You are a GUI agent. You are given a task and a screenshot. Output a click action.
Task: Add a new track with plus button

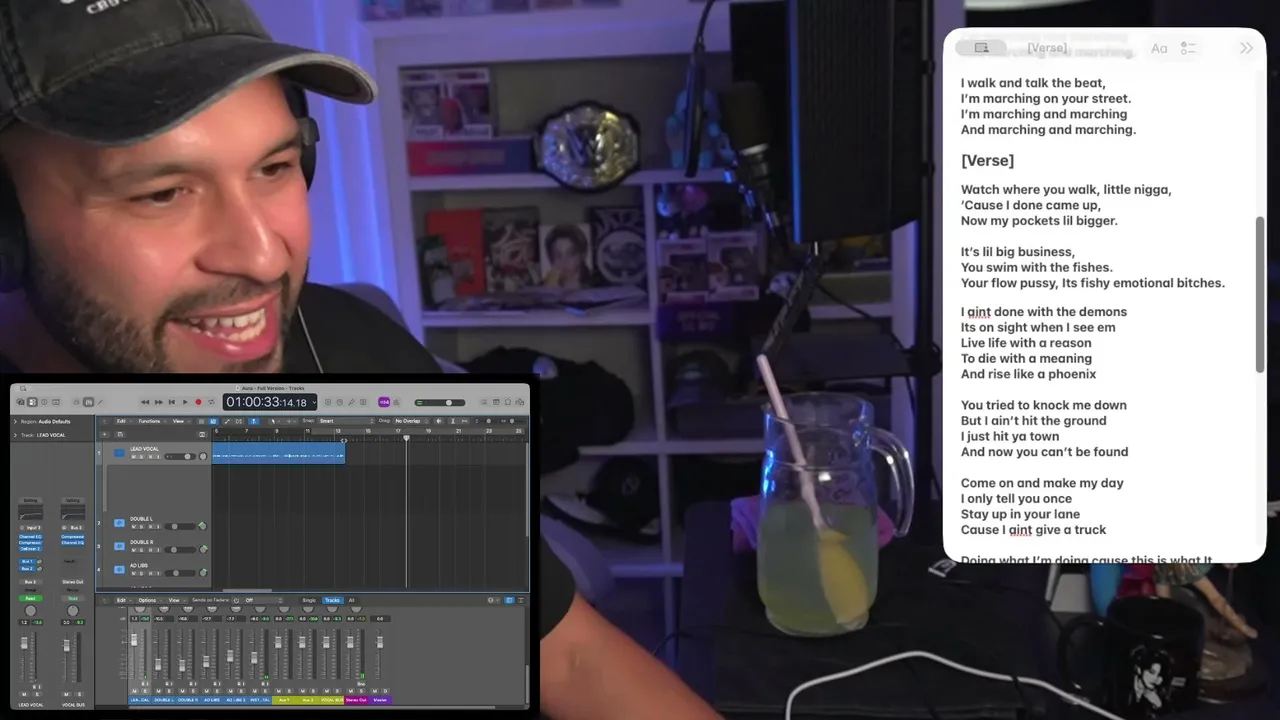pyautogui.click(x=103, y=434)
